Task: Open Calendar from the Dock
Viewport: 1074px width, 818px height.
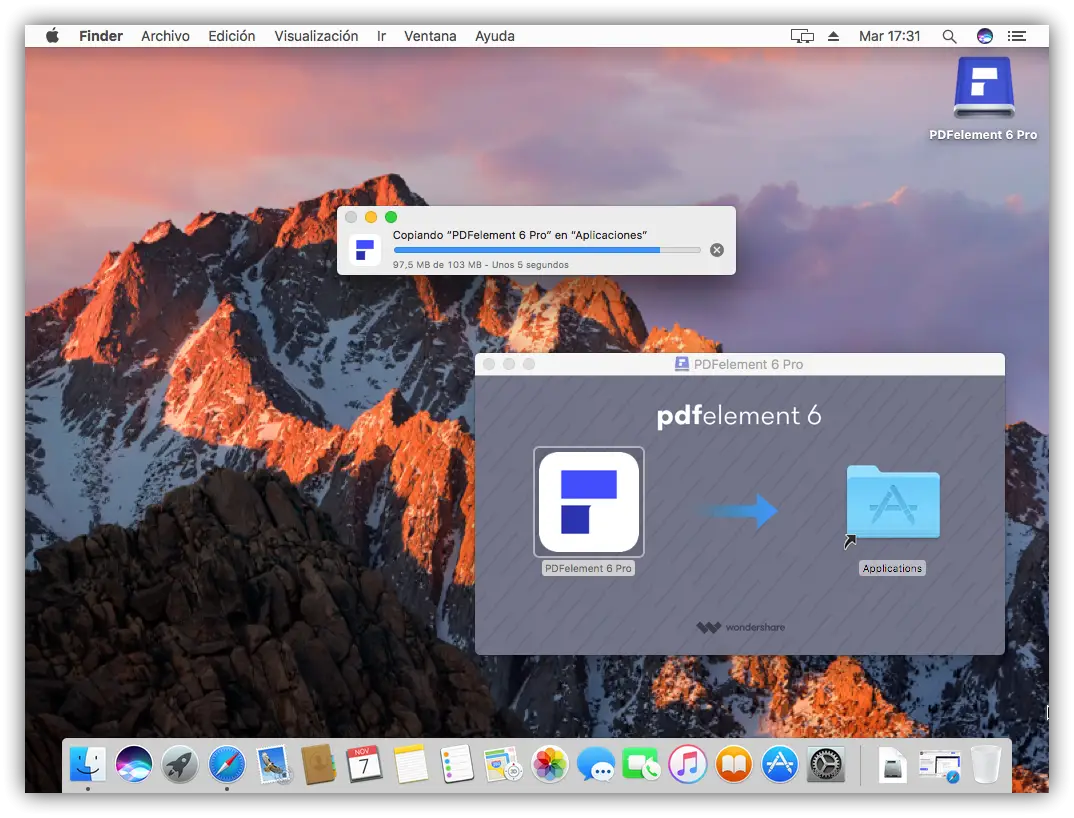Action: pos(364,764)
